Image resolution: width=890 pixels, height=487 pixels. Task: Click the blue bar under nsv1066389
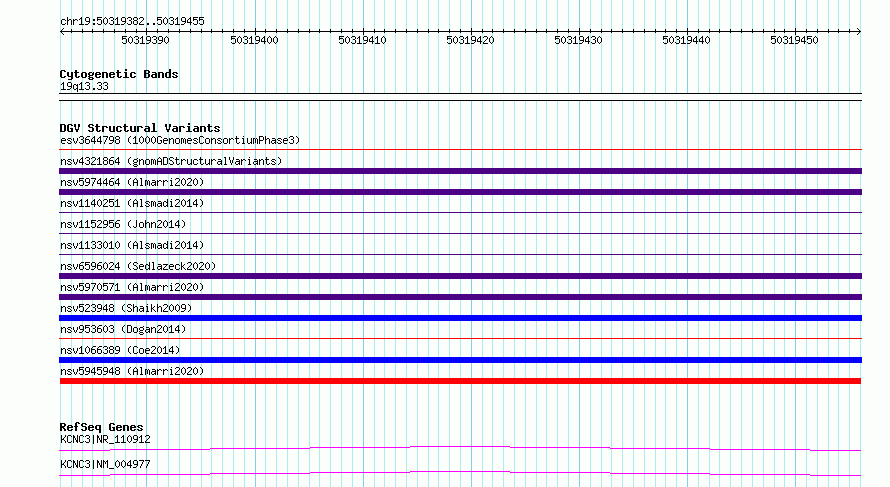(x=460, y=360)
